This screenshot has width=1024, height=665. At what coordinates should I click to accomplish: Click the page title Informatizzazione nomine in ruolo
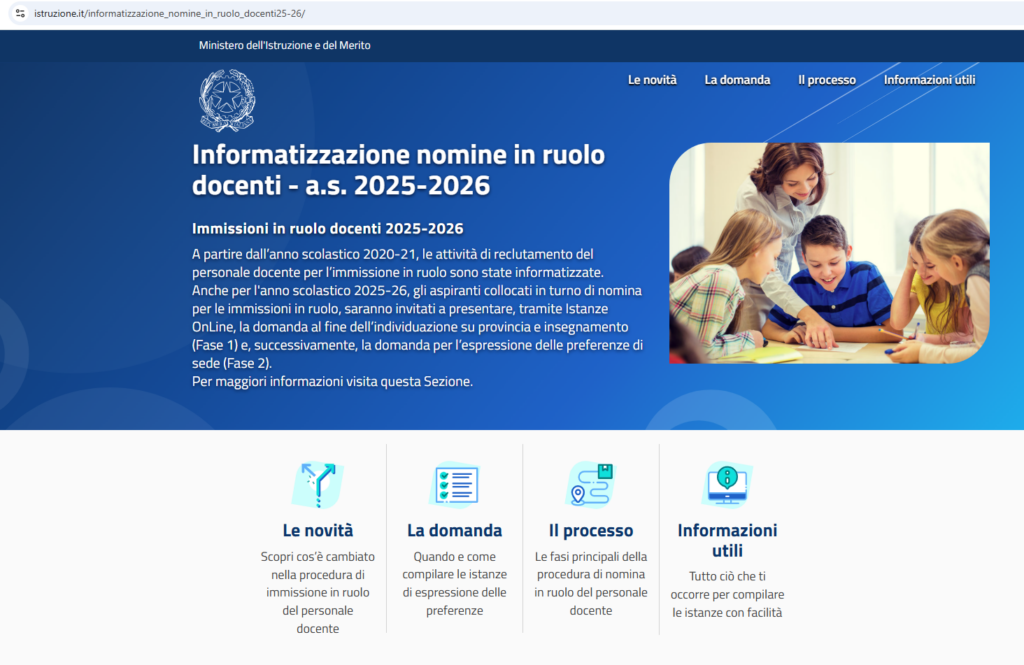click(x=398, y=170)
